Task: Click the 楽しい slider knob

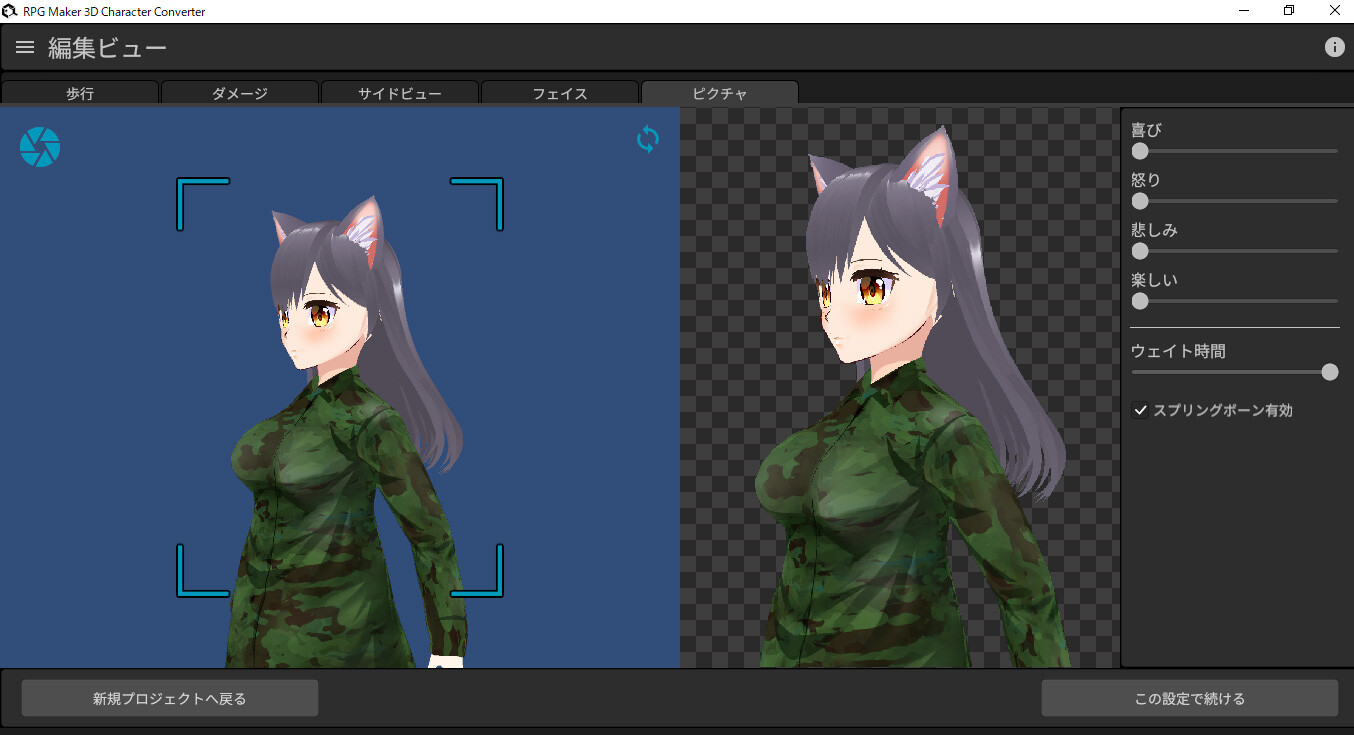Action: 1140,301
